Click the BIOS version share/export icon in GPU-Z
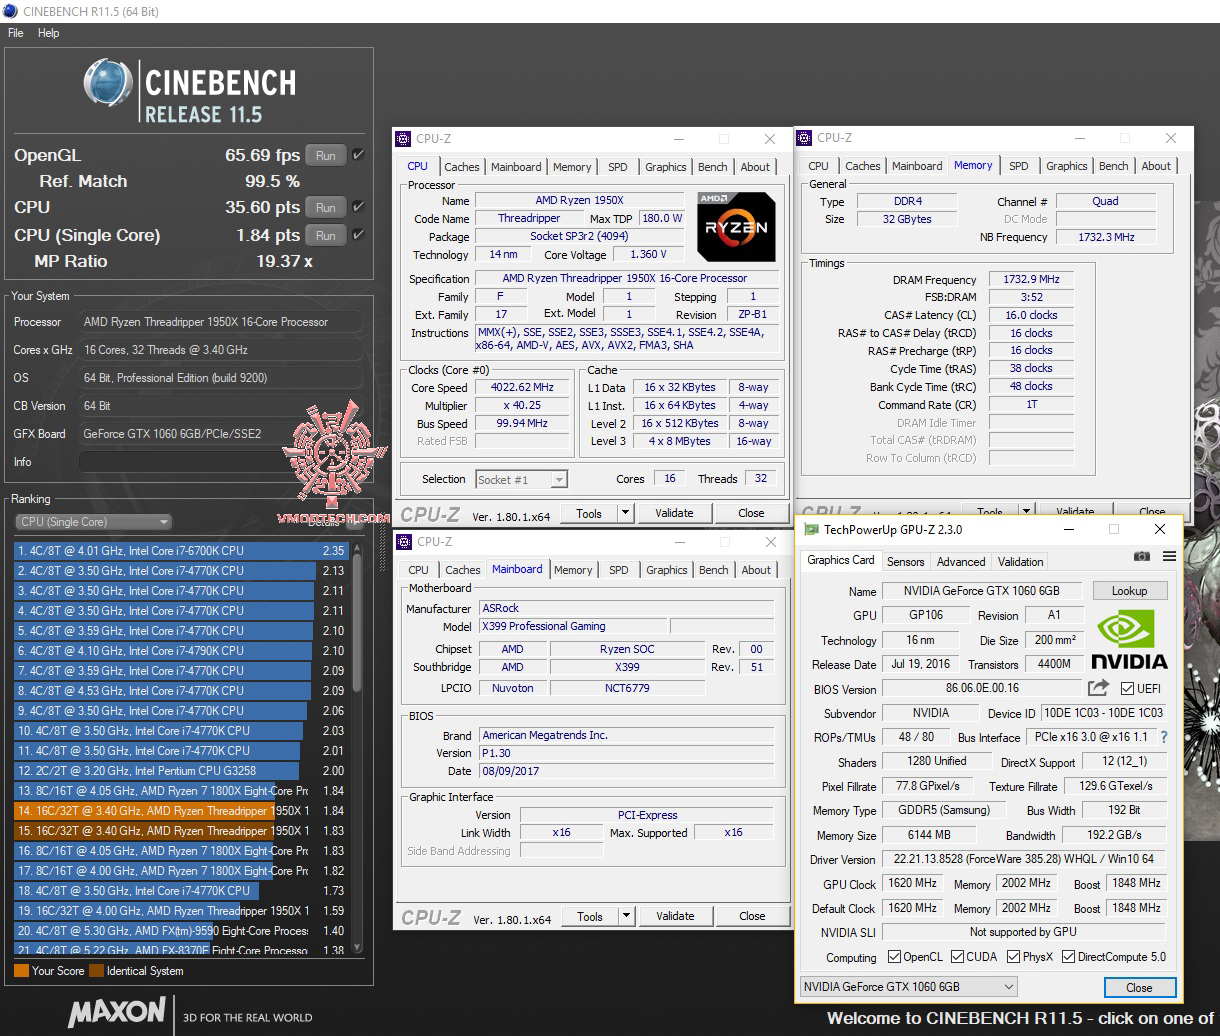Image resolution: width=1220 pixels, height=1036 pixels. click(x=1098, y=689)
